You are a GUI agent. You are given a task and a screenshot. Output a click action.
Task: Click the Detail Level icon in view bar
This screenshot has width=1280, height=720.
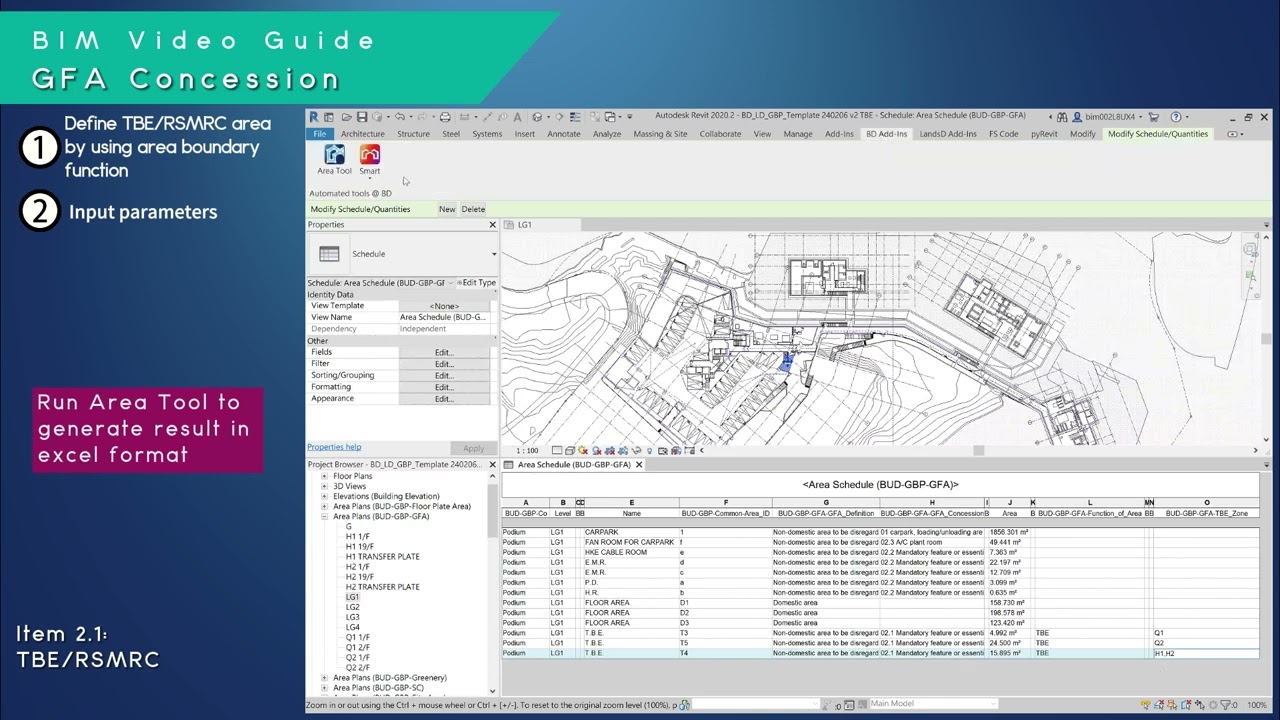(x=557, y=451)
